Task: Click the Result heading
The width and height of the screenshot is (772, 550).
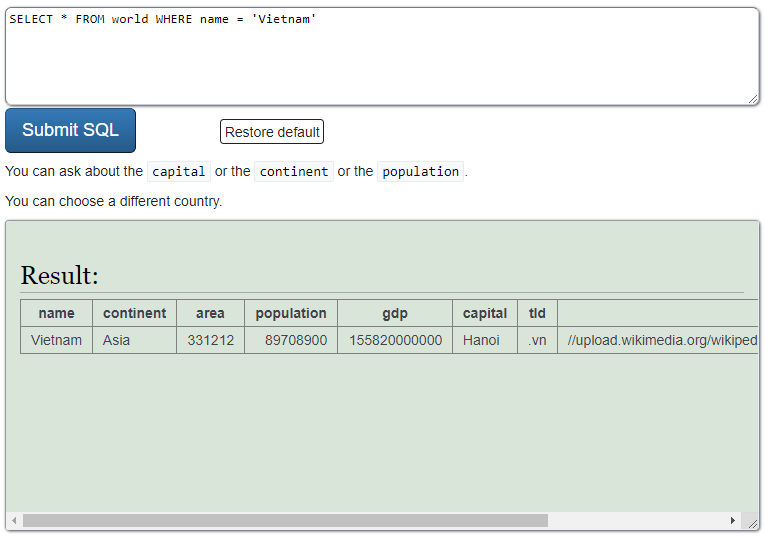Action: [60, 276]
